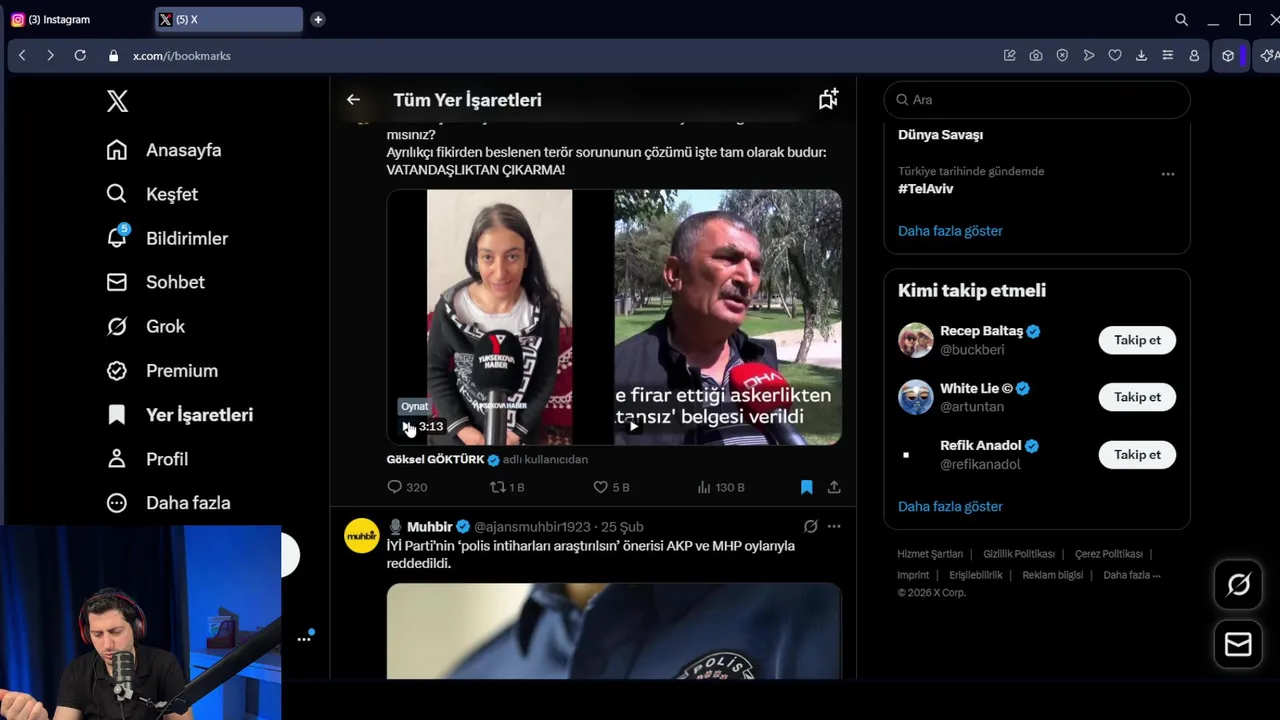1280x720 pixels.
Task: Open the X logo home link
Action: click(x=117, y=101)
